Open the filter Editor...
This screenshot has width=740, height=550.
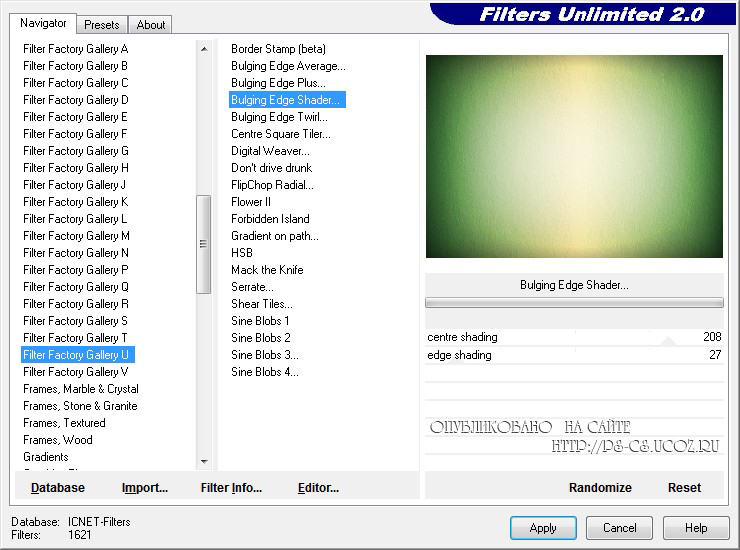(318, 488)
